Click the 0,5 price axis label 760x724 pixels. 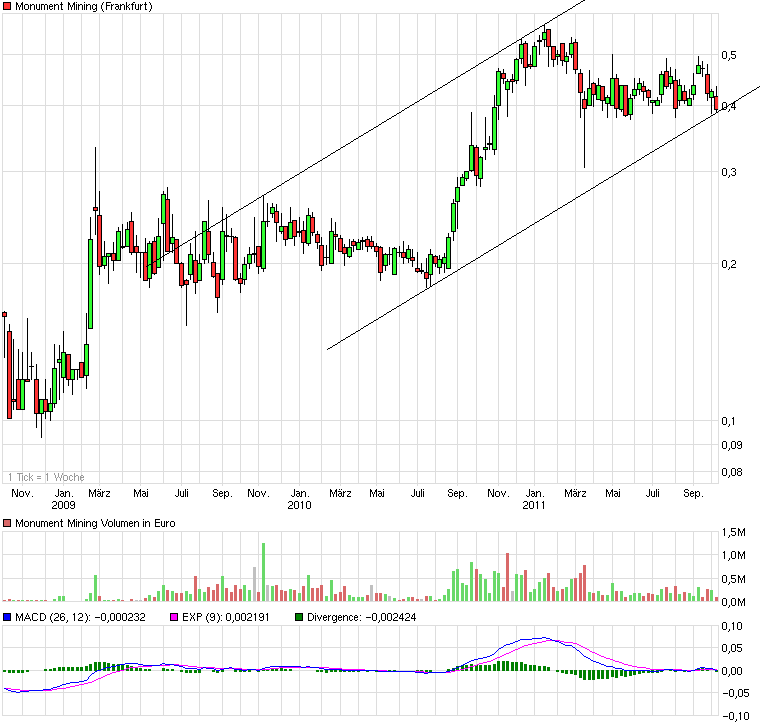(x=728, y=55)
